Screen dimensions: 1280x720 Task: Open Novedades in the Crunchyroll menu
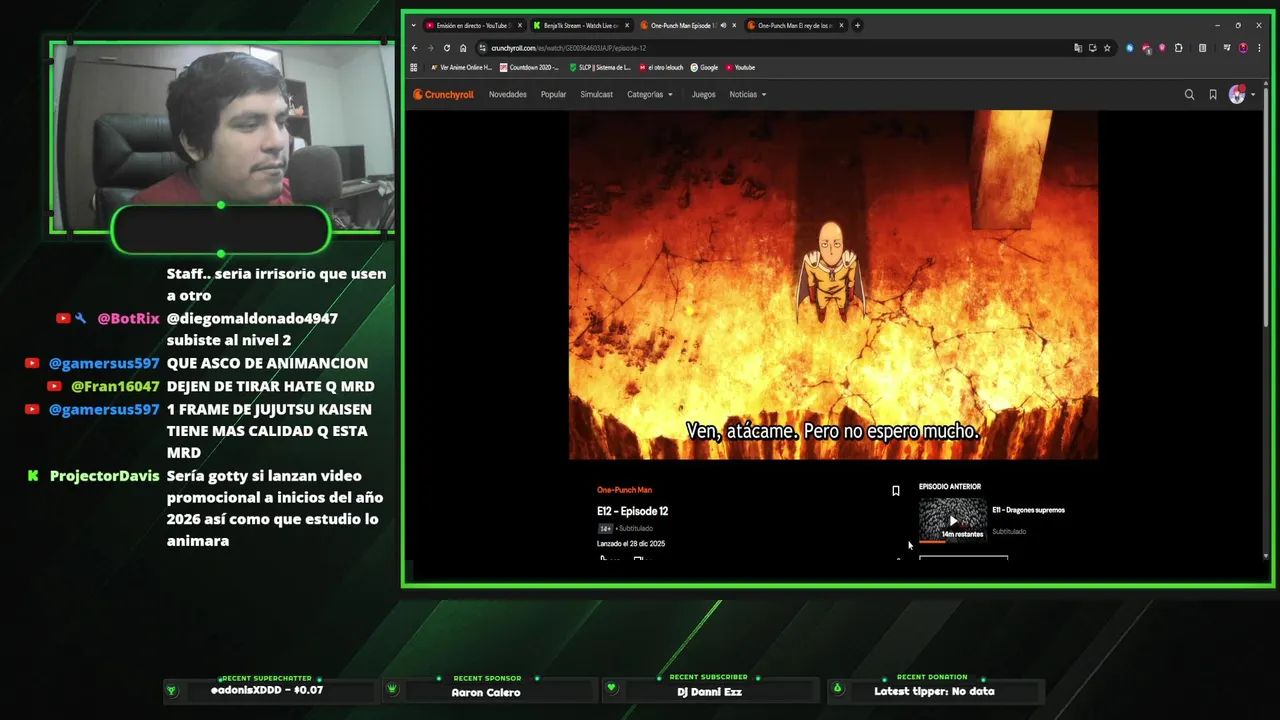click(x=508, y=94)
